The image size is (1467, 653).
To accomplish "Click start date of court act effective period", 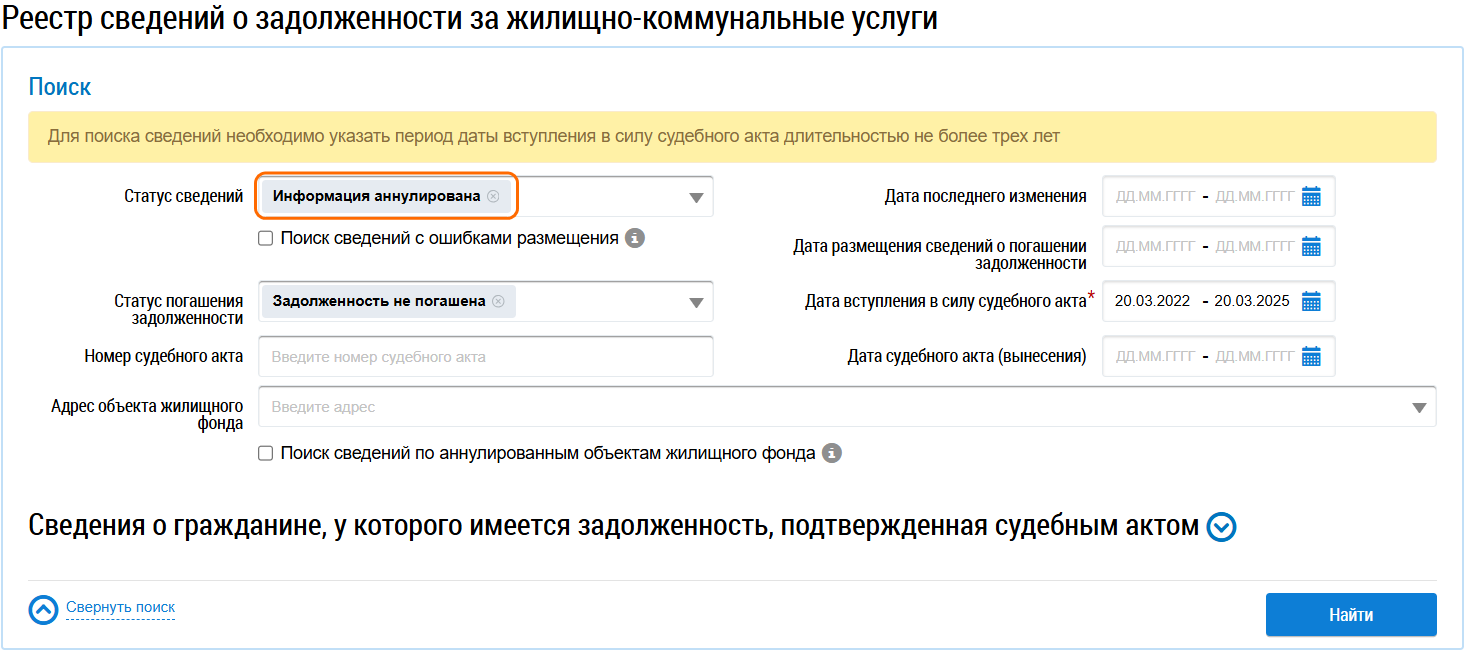I will [x=1152, y=301].
